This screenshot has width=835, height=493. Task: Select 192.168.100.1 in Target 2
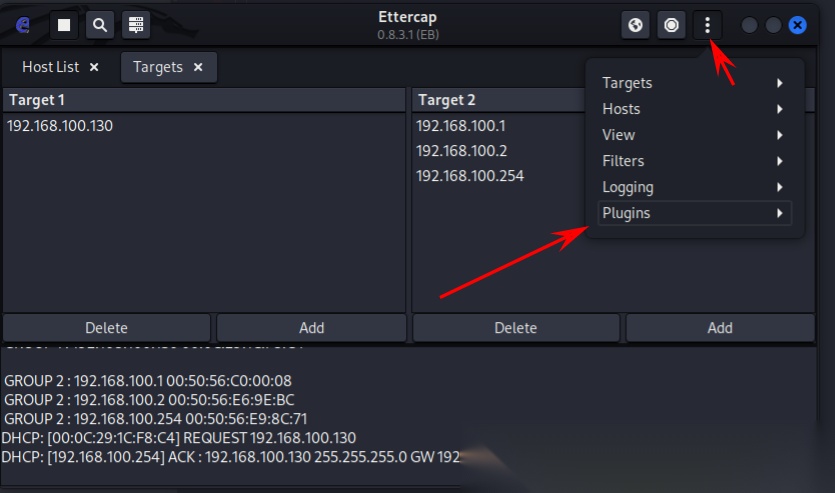(x=461, y=126)
